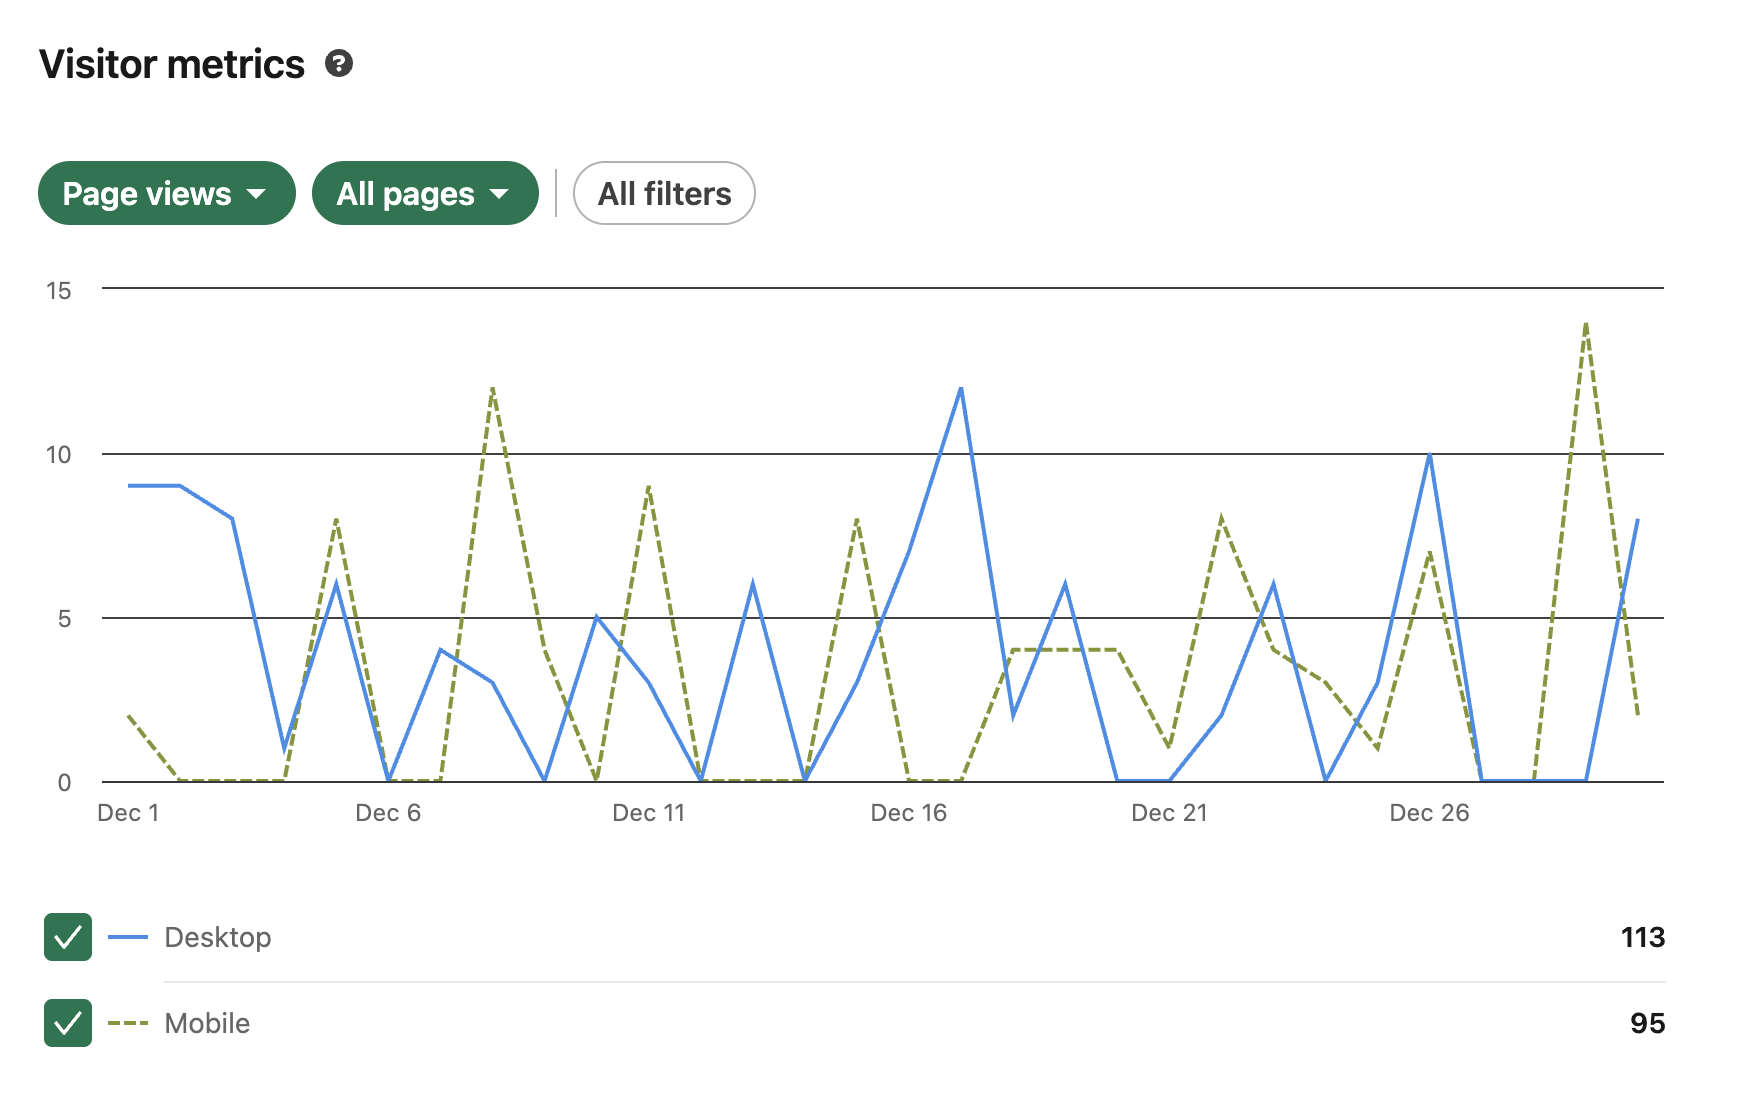
Task: Select the Desktop peak of 10 at Dec 26
Action: point(1430,454)
